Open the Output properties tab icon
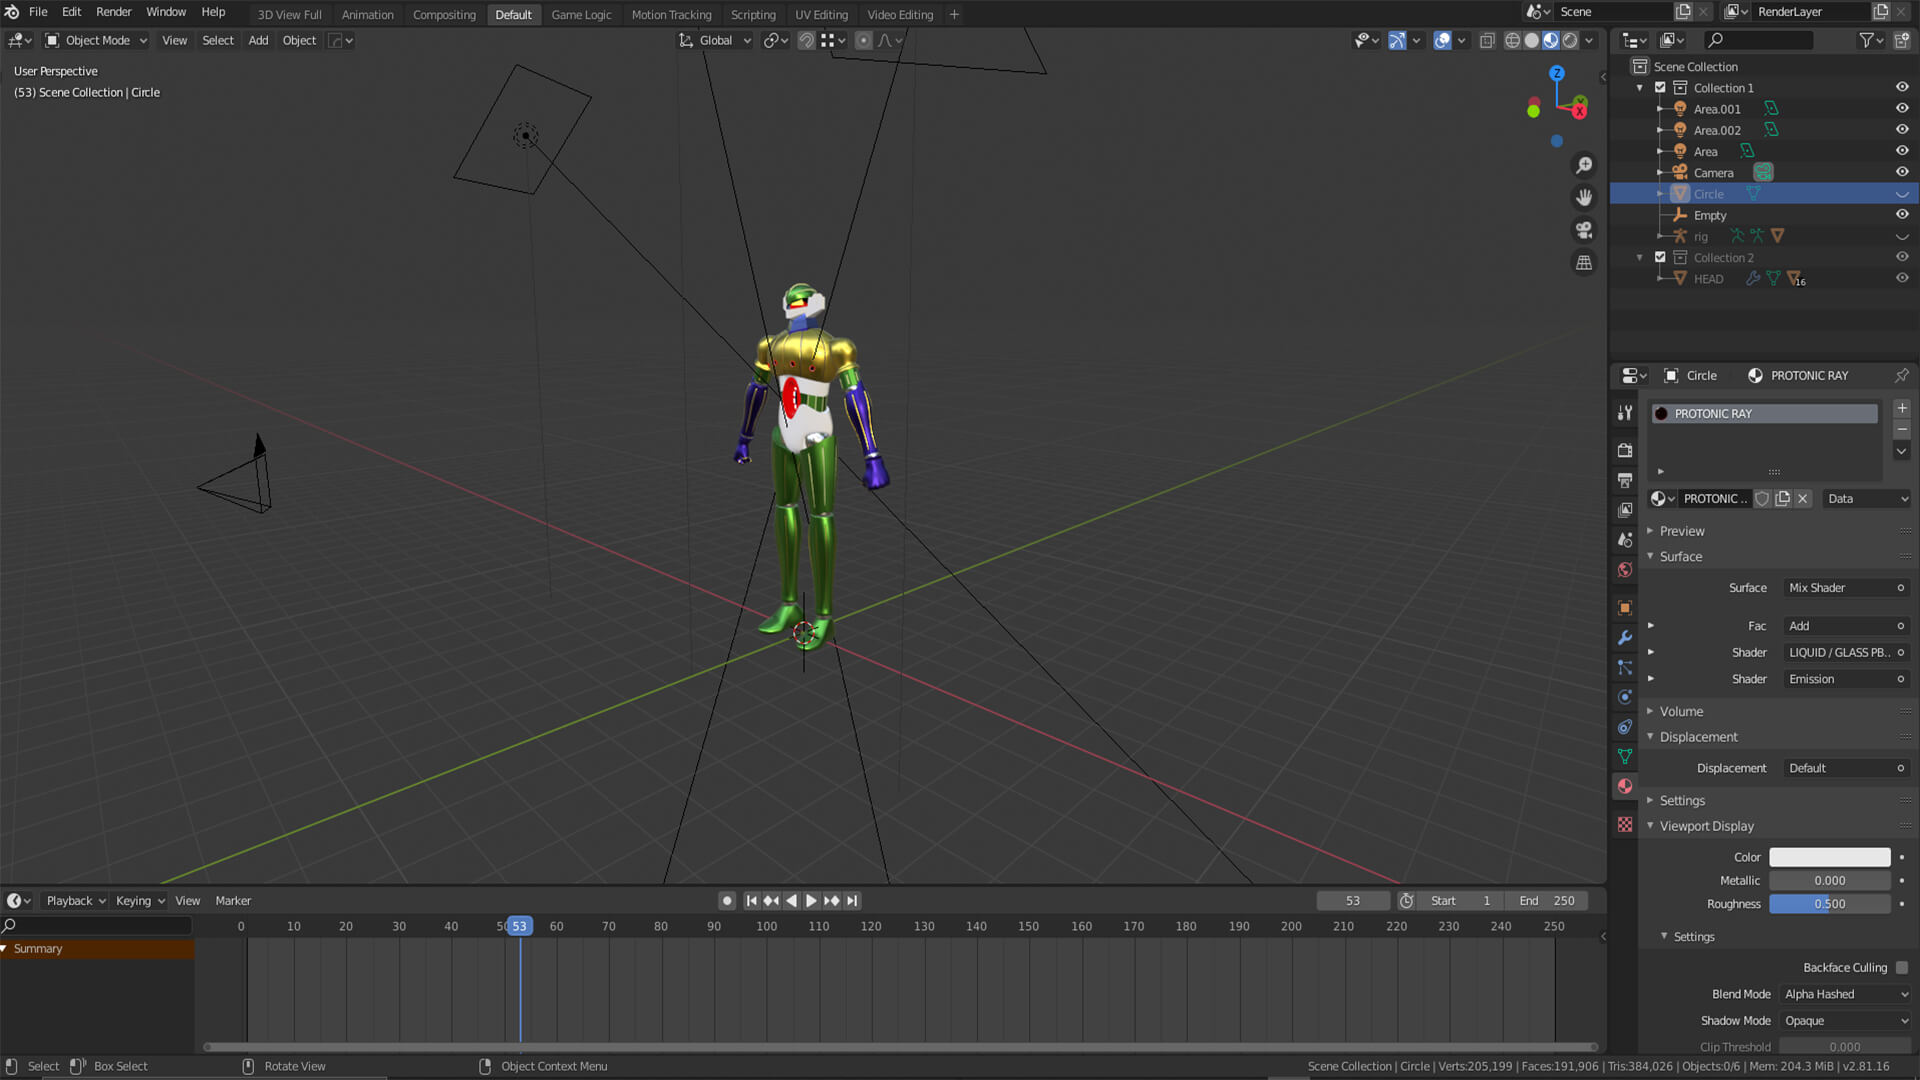 (x=1625, y=480)
